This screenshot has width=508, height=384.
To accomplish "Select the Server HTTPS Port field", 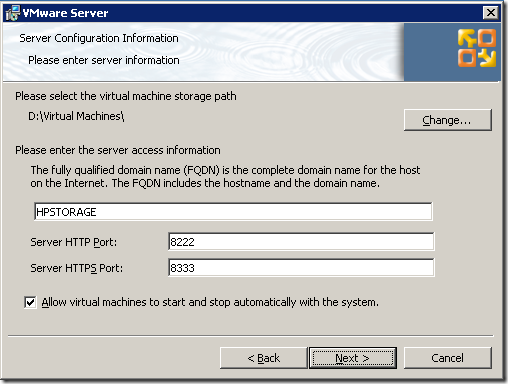I will coord(301,268).
